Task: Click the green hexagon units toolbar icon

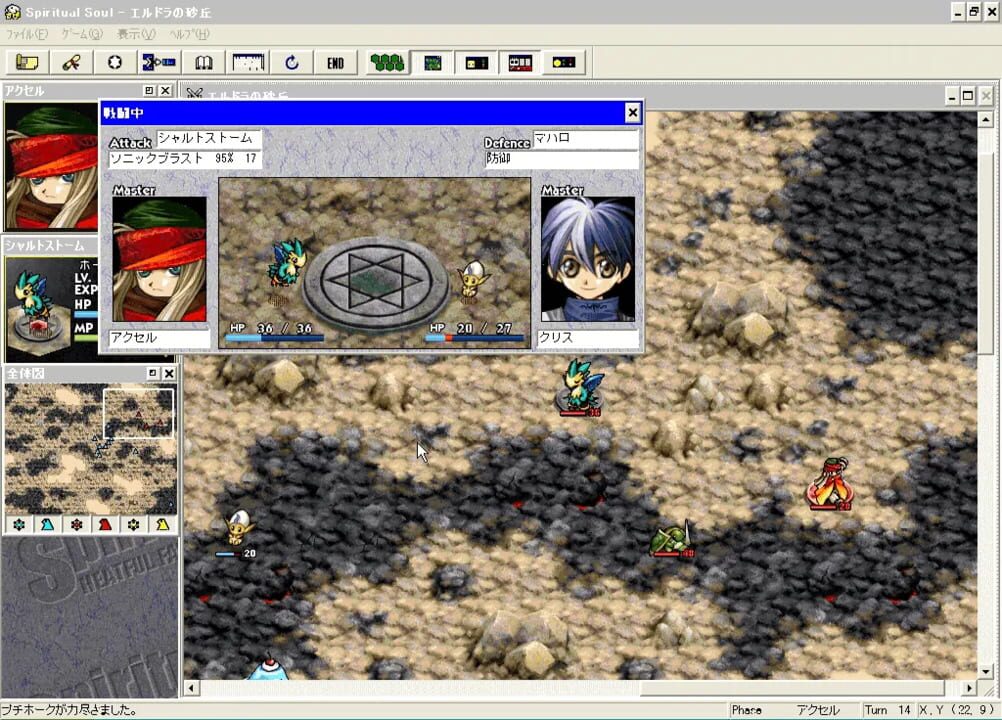Action: coord(387,62)
